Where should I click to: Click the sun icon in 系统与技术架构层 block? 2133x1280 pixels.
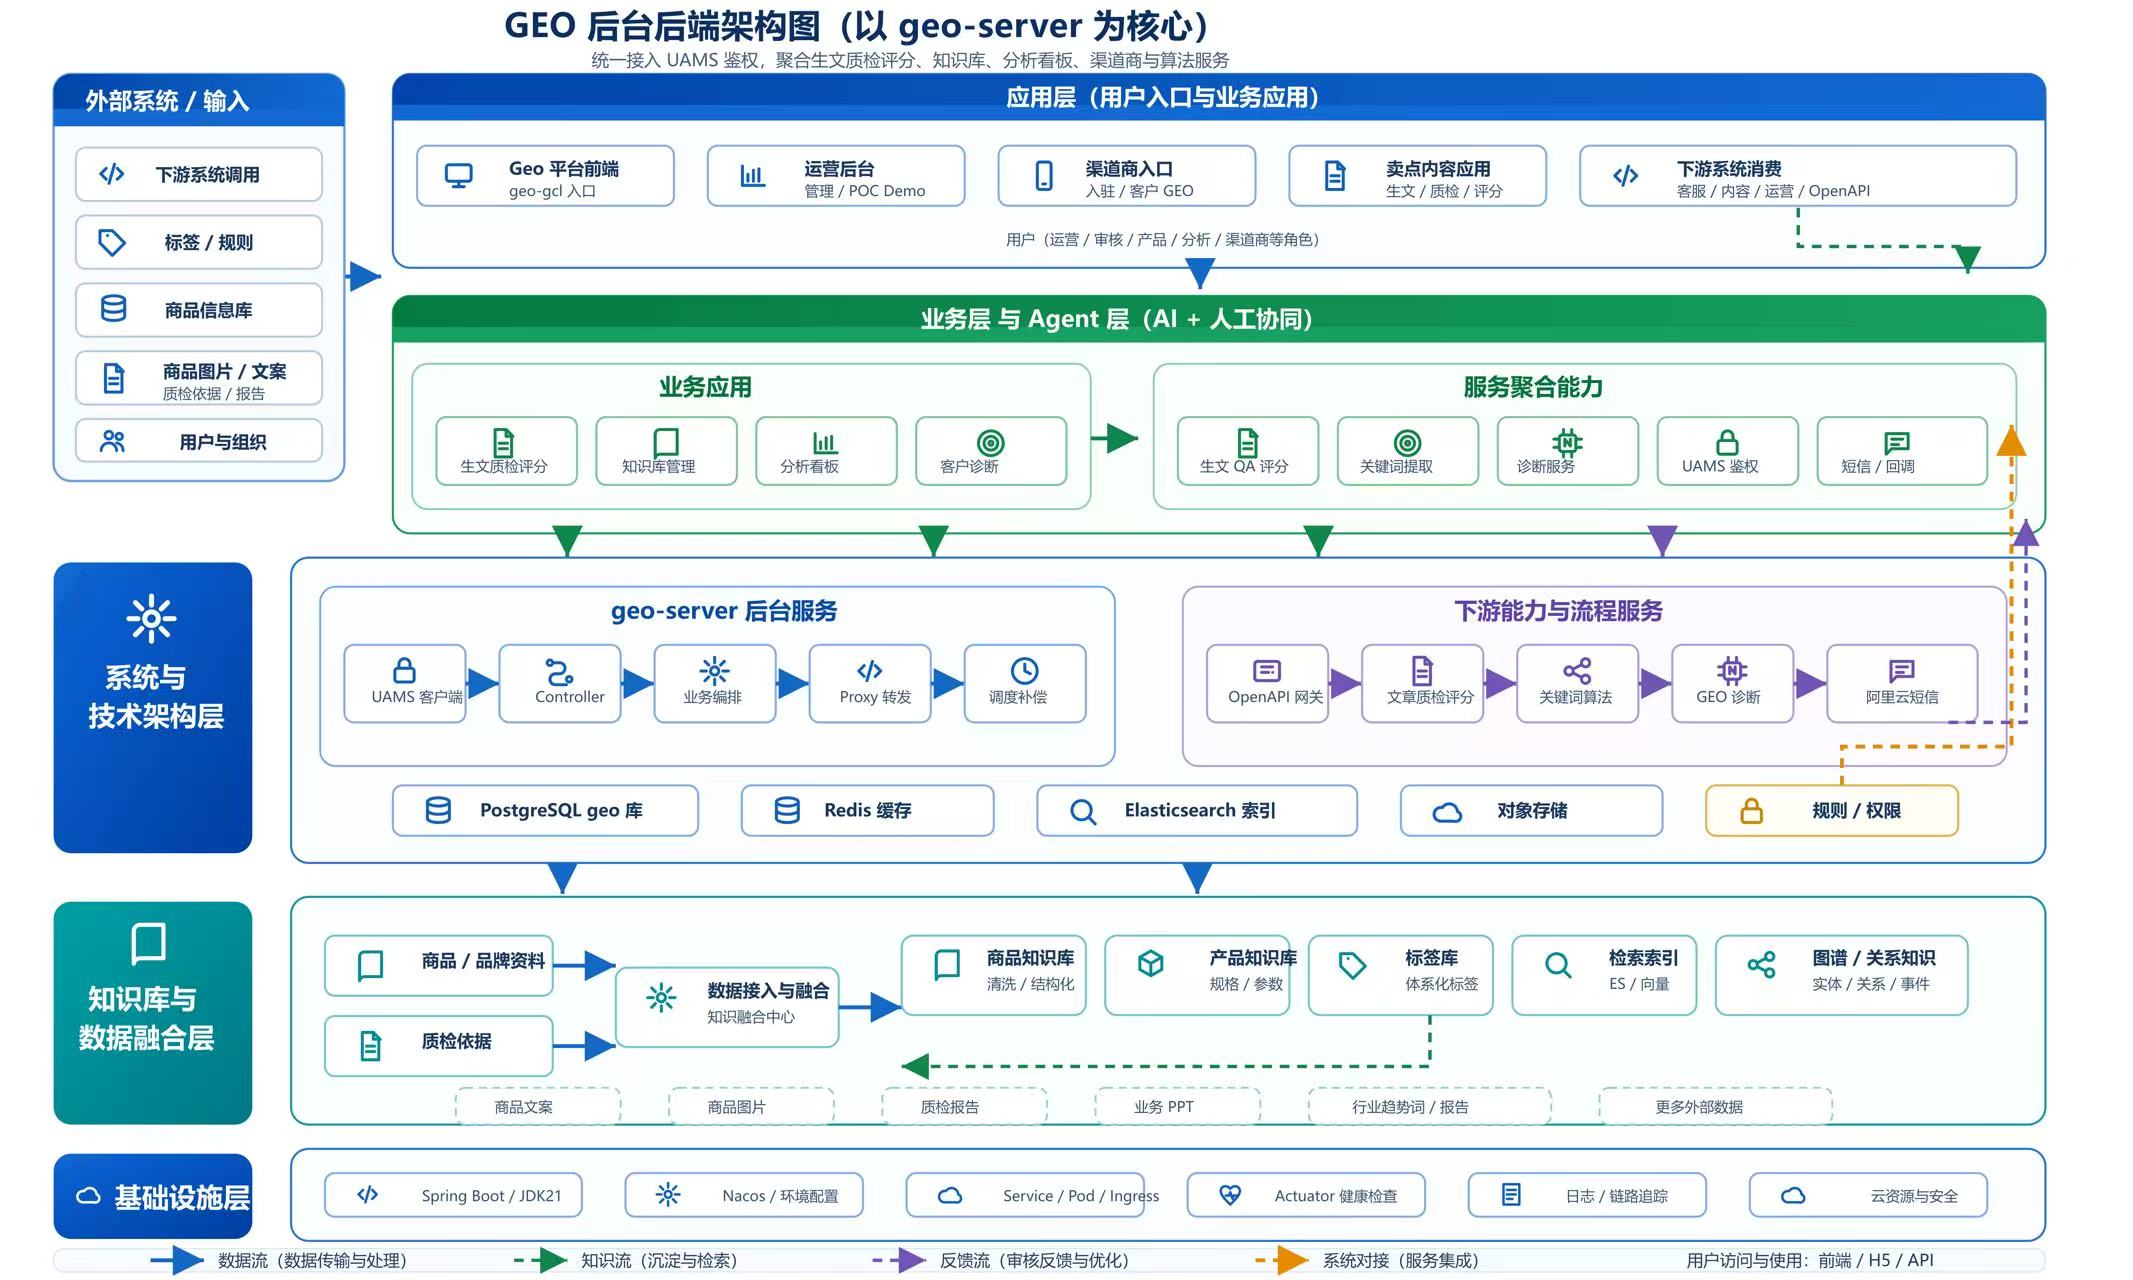pyautogui.click(x=151, y=619)
